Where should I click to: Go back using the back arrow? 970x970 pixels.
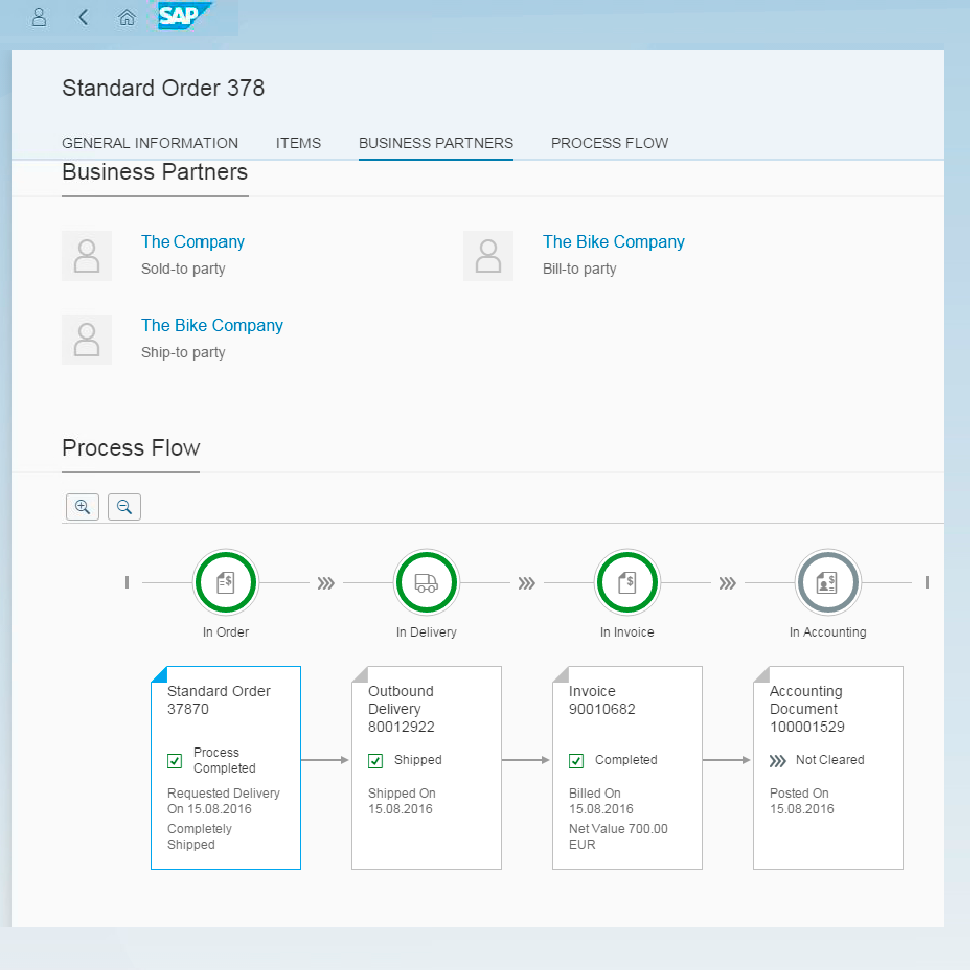(83, 17)
